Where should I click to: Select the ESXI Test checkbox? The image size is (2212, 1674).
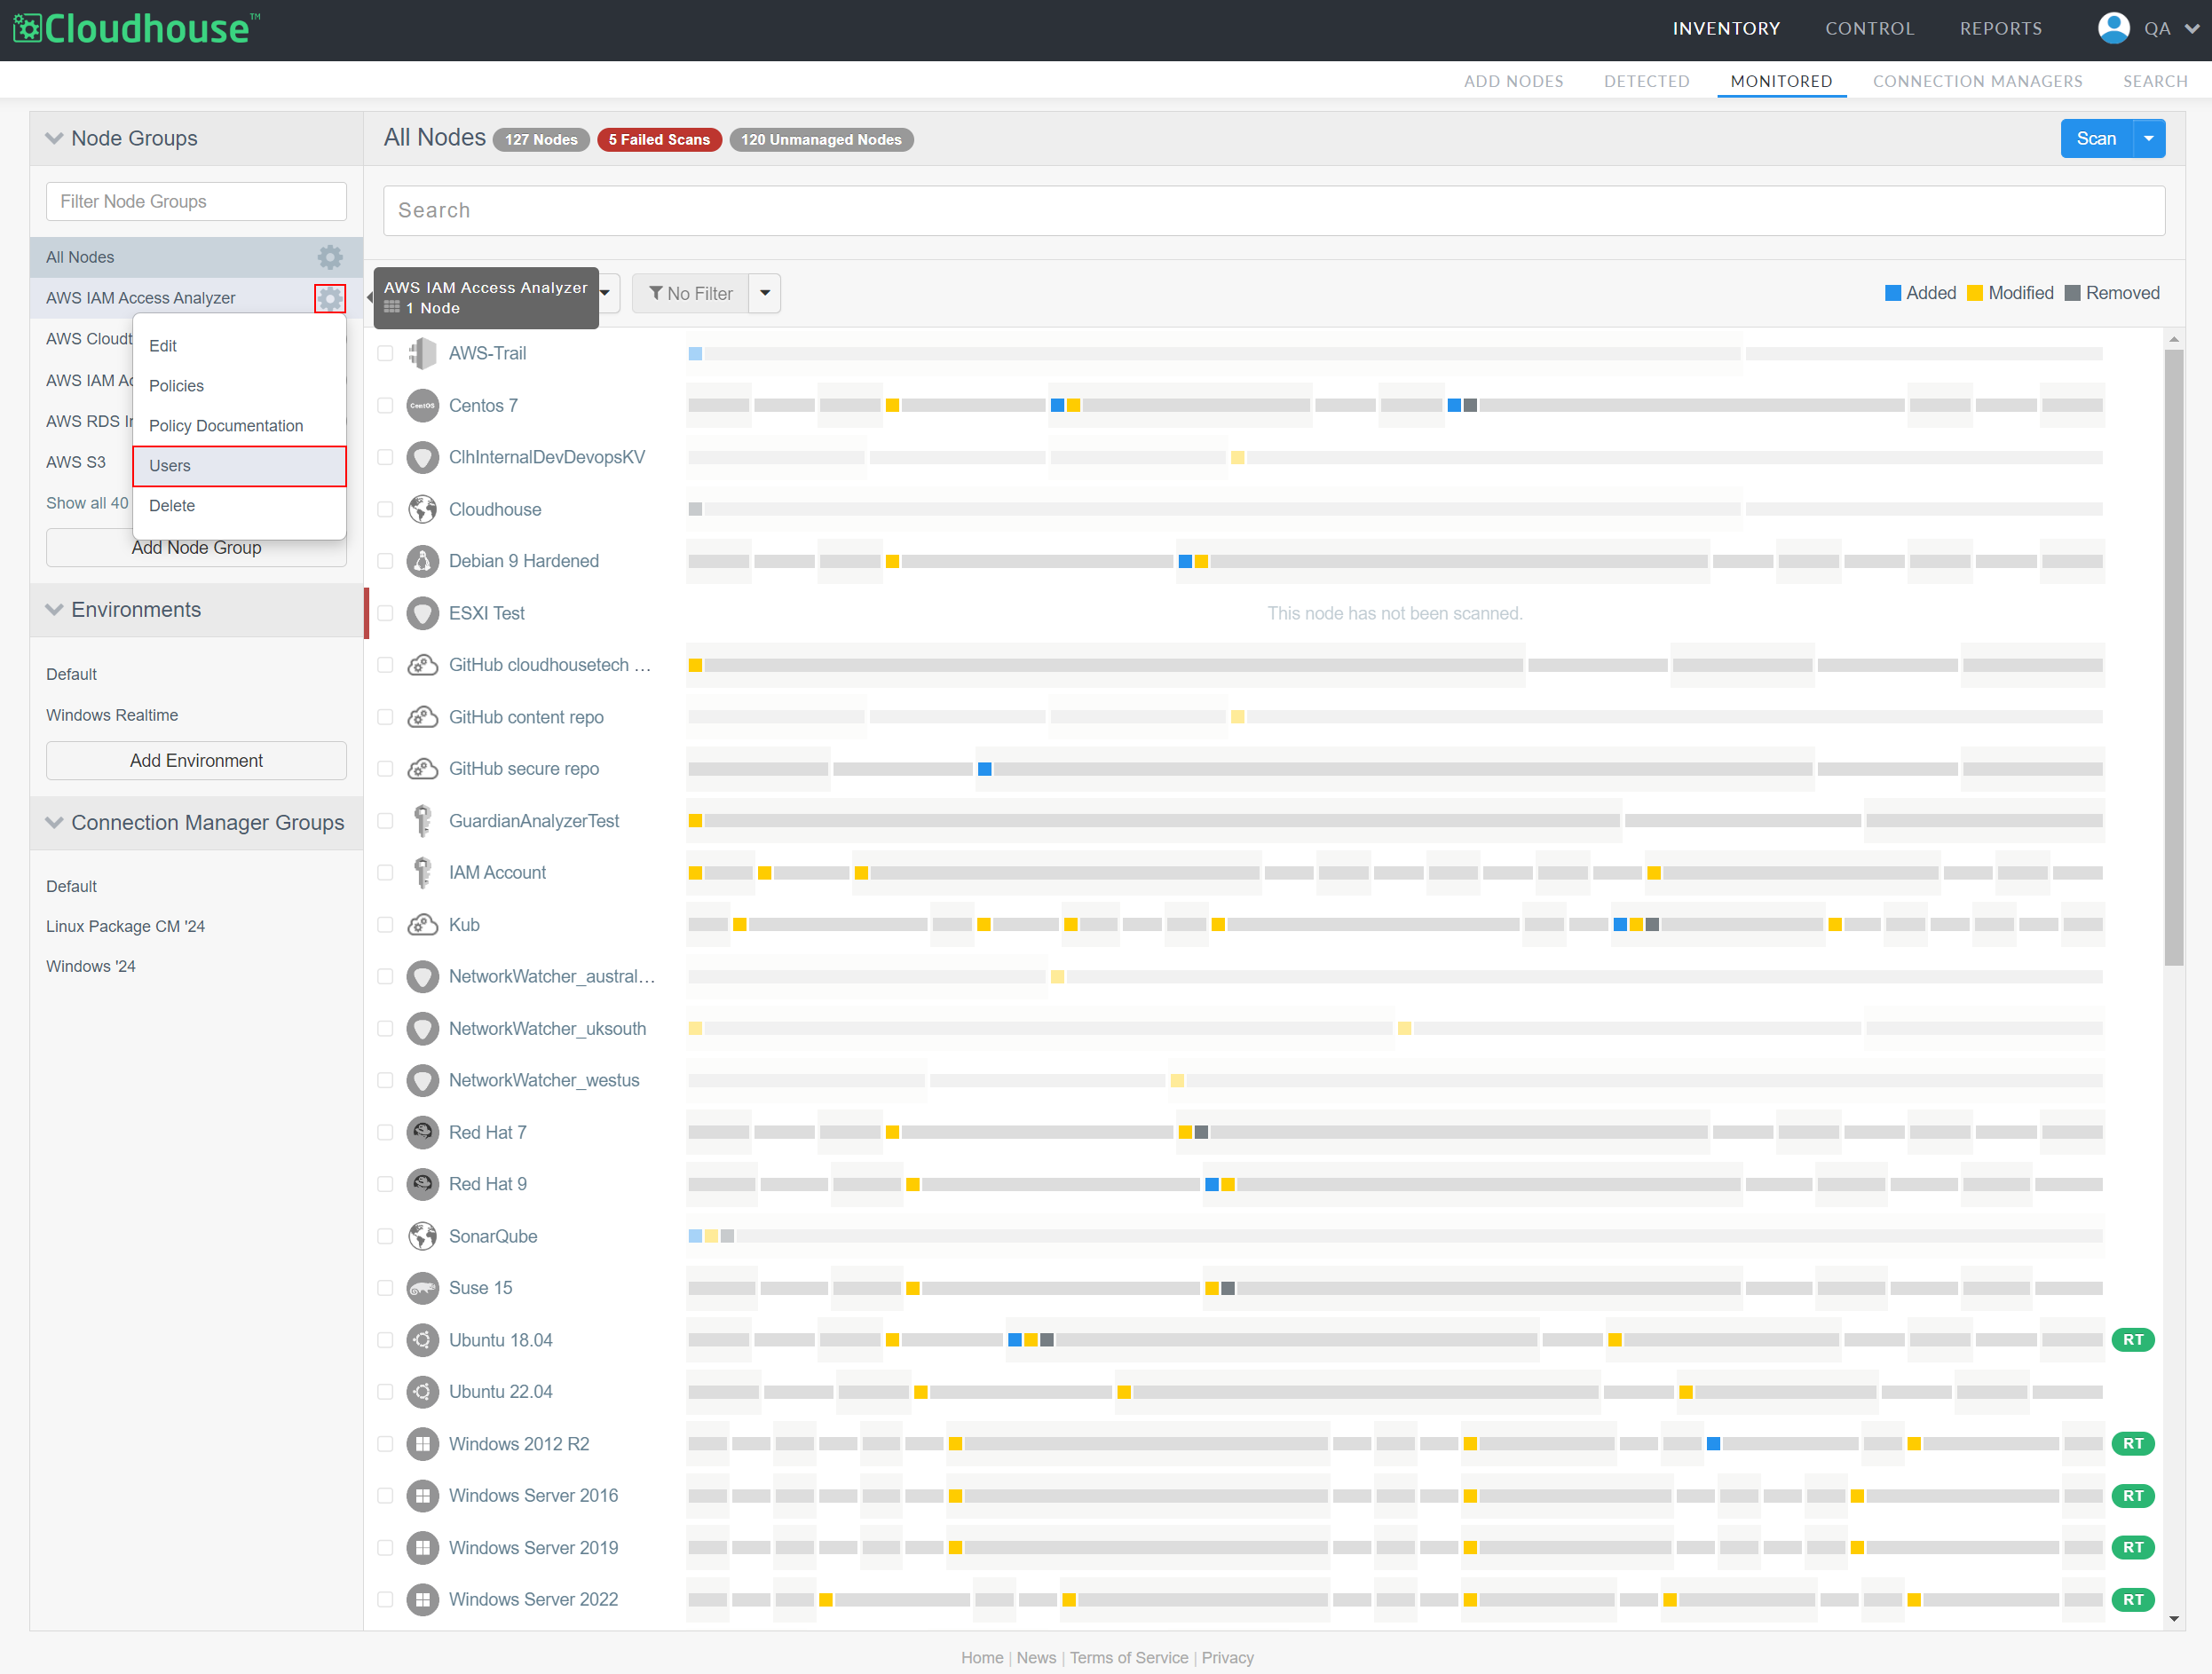tap(385, 613)
